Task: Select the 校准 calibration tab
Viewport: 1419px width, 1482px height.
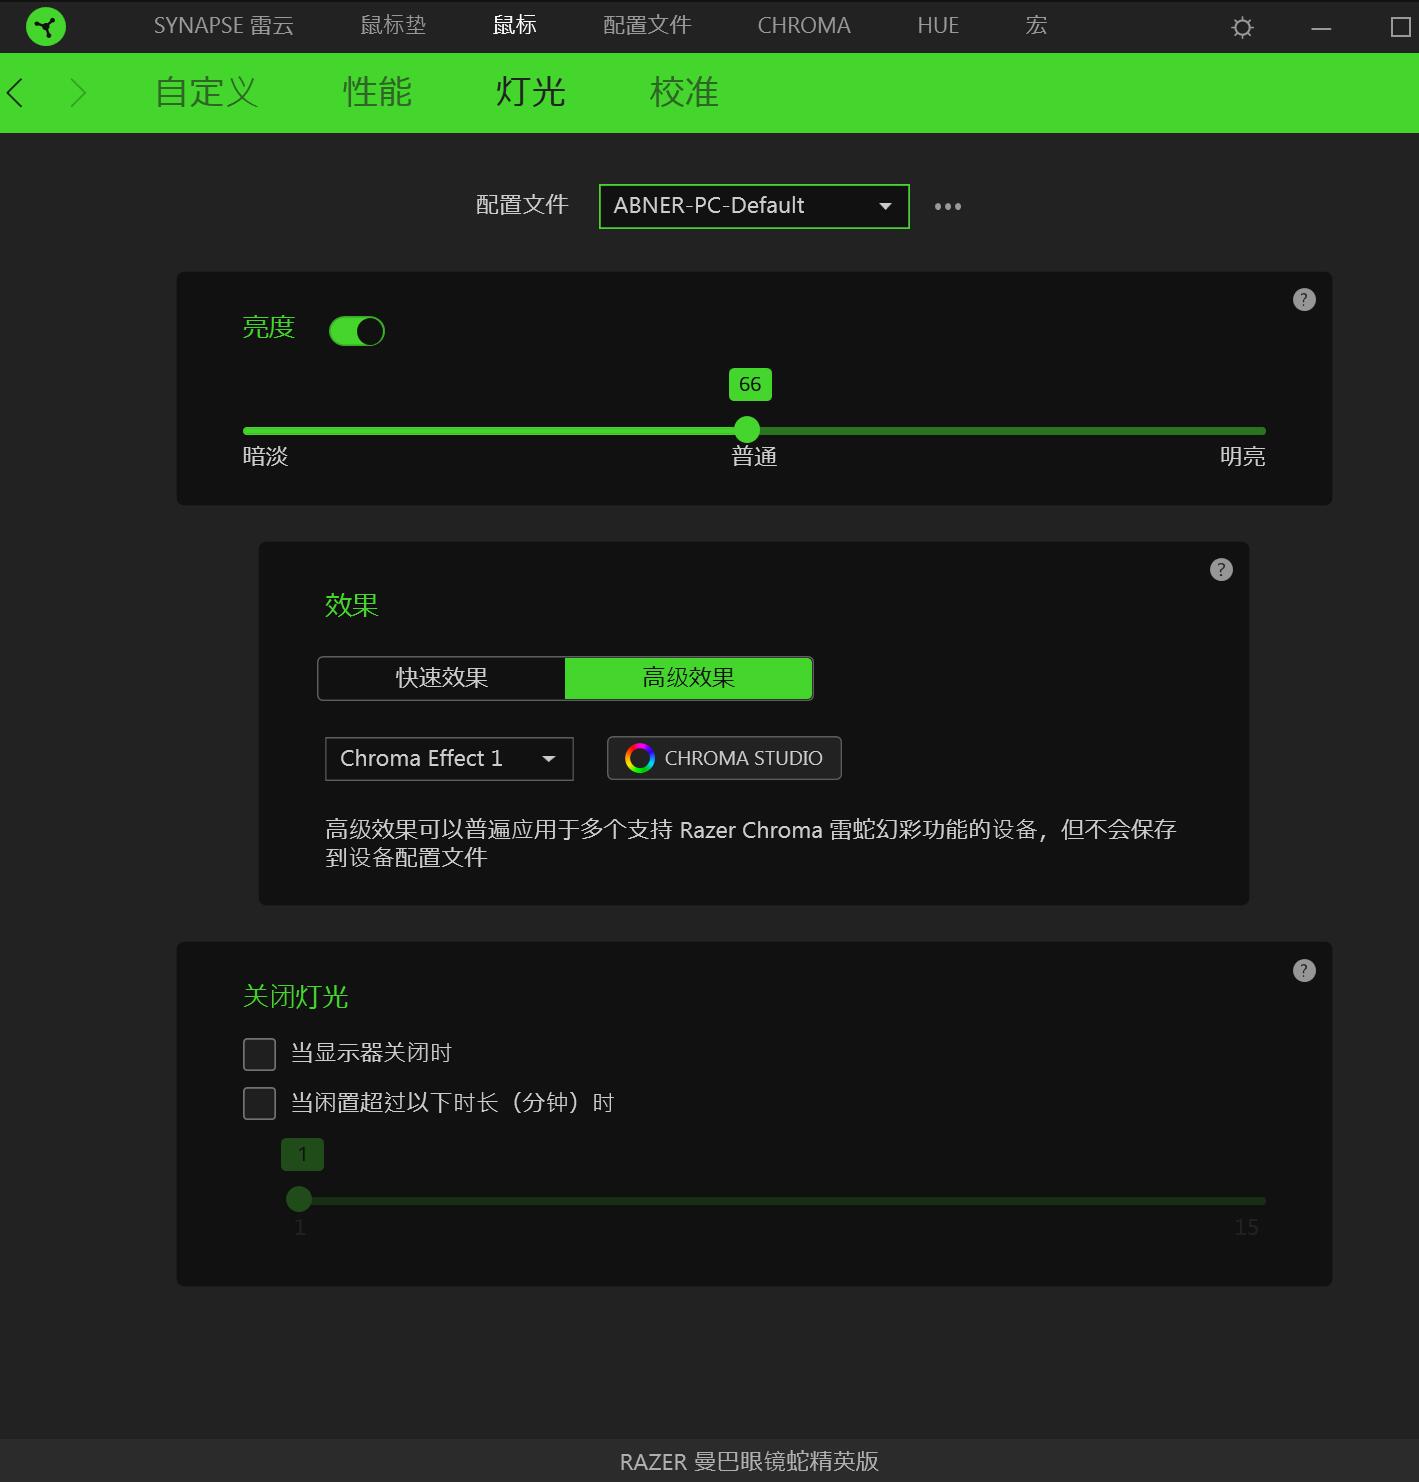Action: point(684,92)
